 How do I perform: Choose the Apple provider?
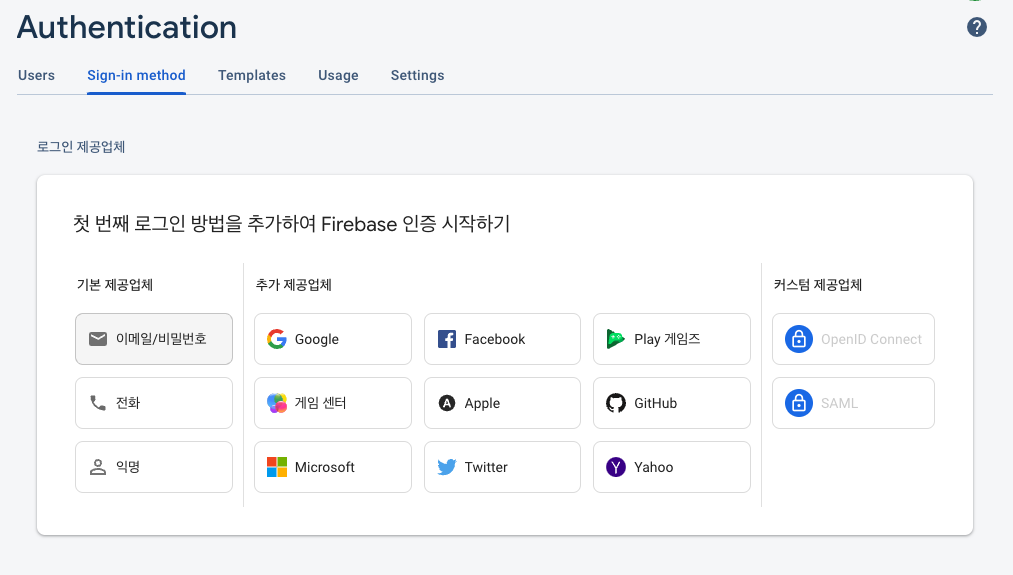click(502, 403)
